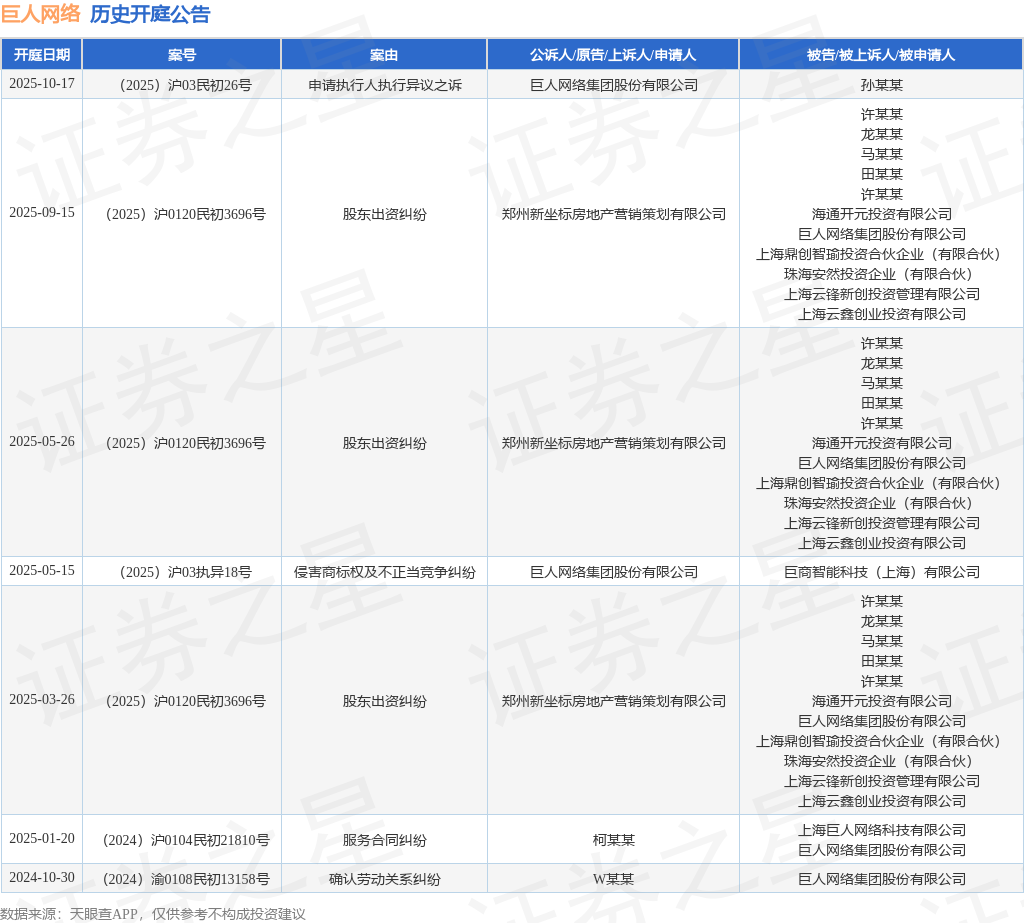Click 沪0120民初3696号 in the 2025-03-26 row
Screen dimensions: 1024x923
coord(210,701)
